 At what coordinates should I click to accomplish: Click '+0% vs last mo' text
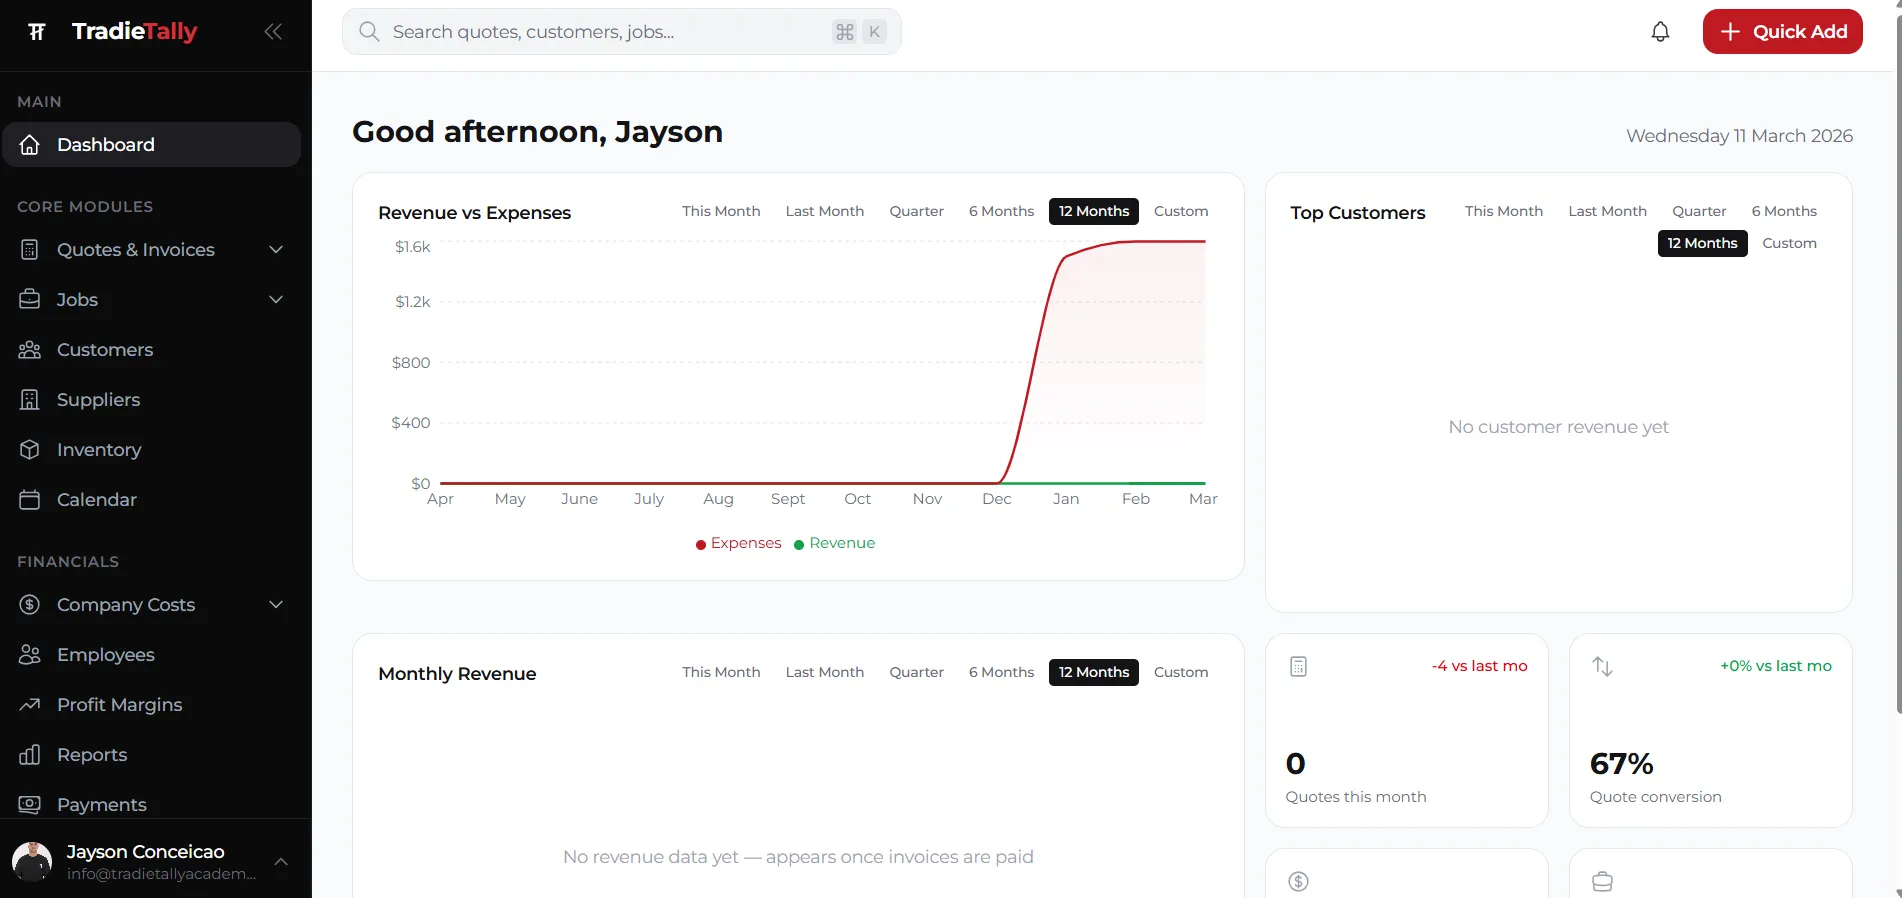1776,666
